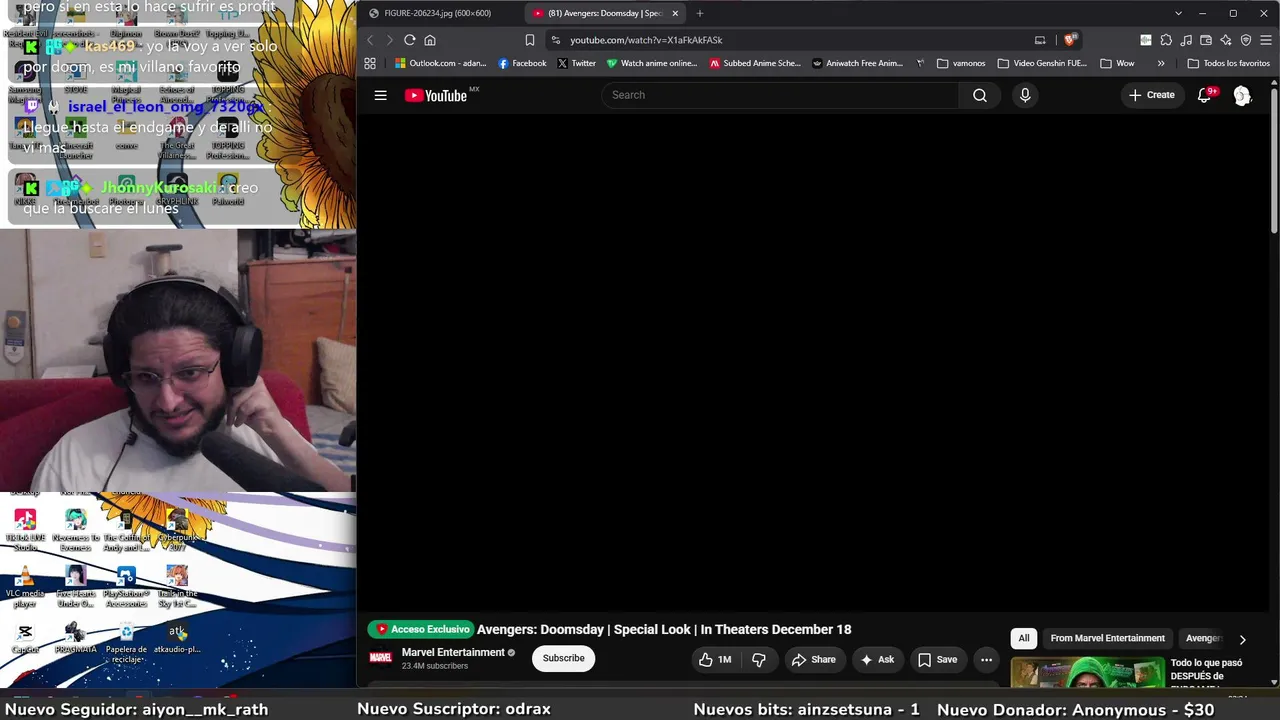
Task: Open the Cyberpunk 2077 desktop shortcut
Action: 177,530
